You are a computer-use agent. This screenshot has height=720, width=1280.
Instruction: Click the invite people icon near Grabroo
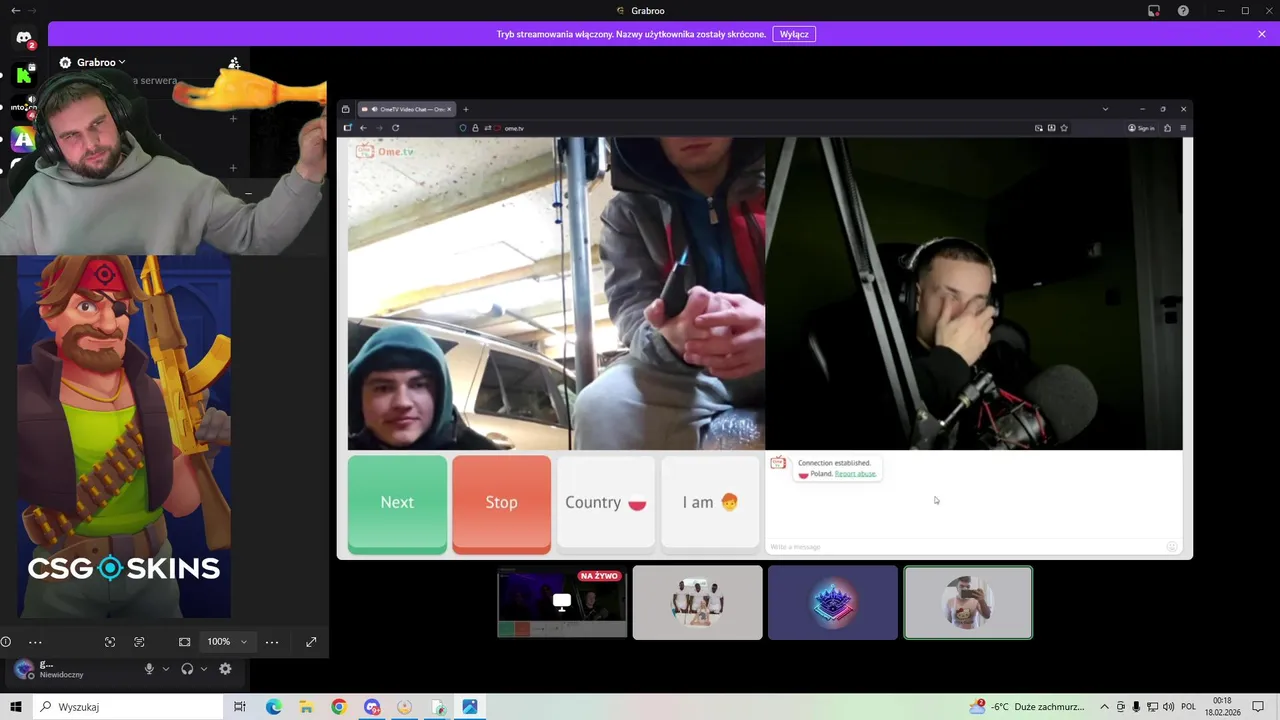click(x=234, y=63)
